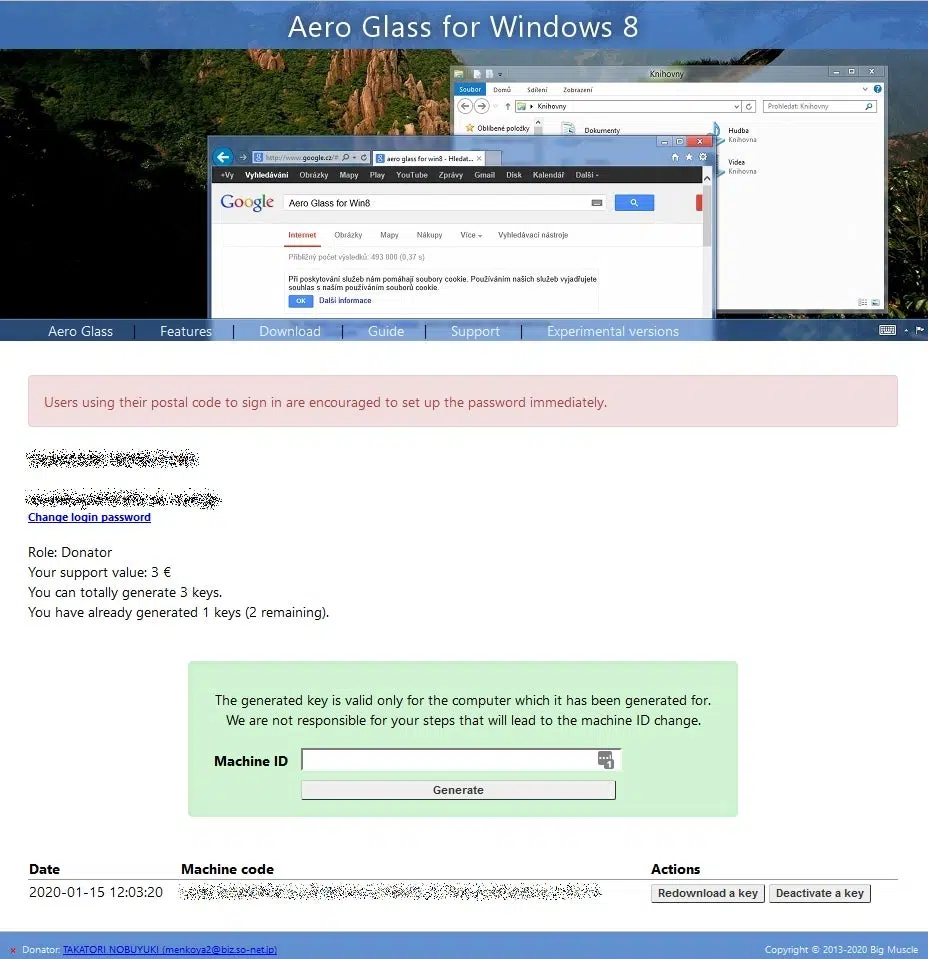Click the 'Role: Donator' text
928x959 pixels.
(x=70, y=552)
